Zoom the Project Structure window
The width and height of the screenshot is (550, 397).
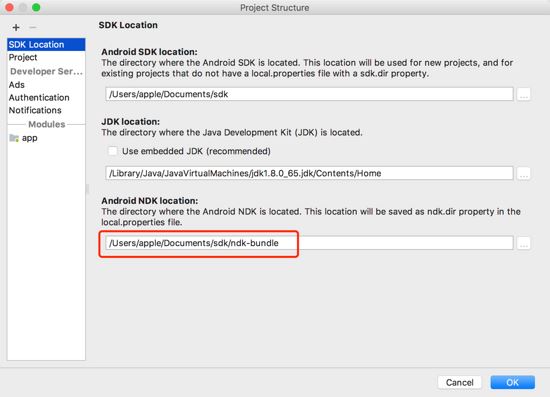point(36,7)
